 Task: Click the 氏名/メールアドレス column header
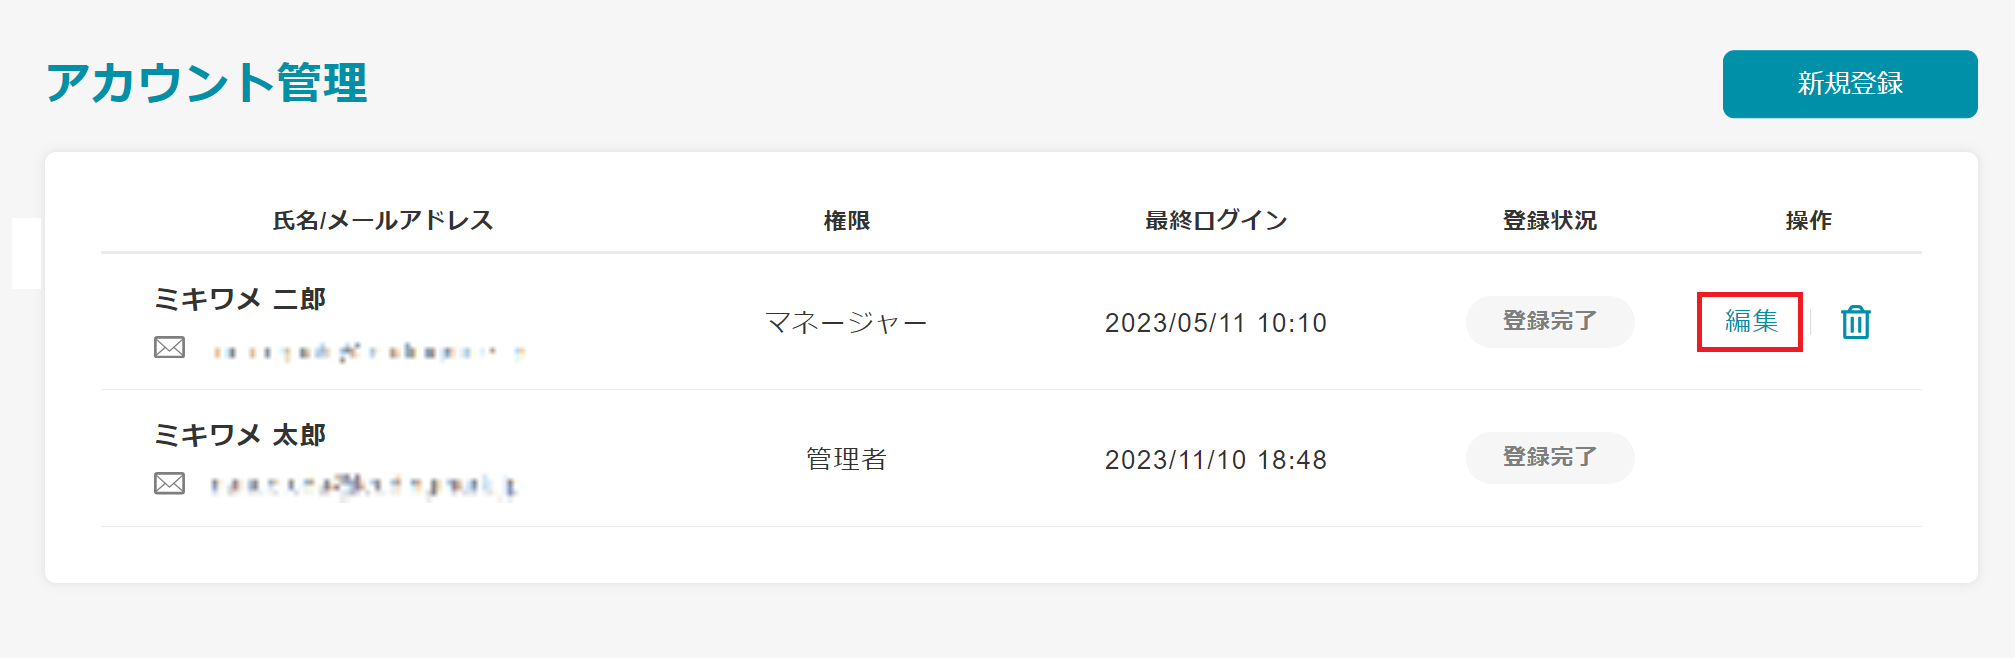click(383, 220)
